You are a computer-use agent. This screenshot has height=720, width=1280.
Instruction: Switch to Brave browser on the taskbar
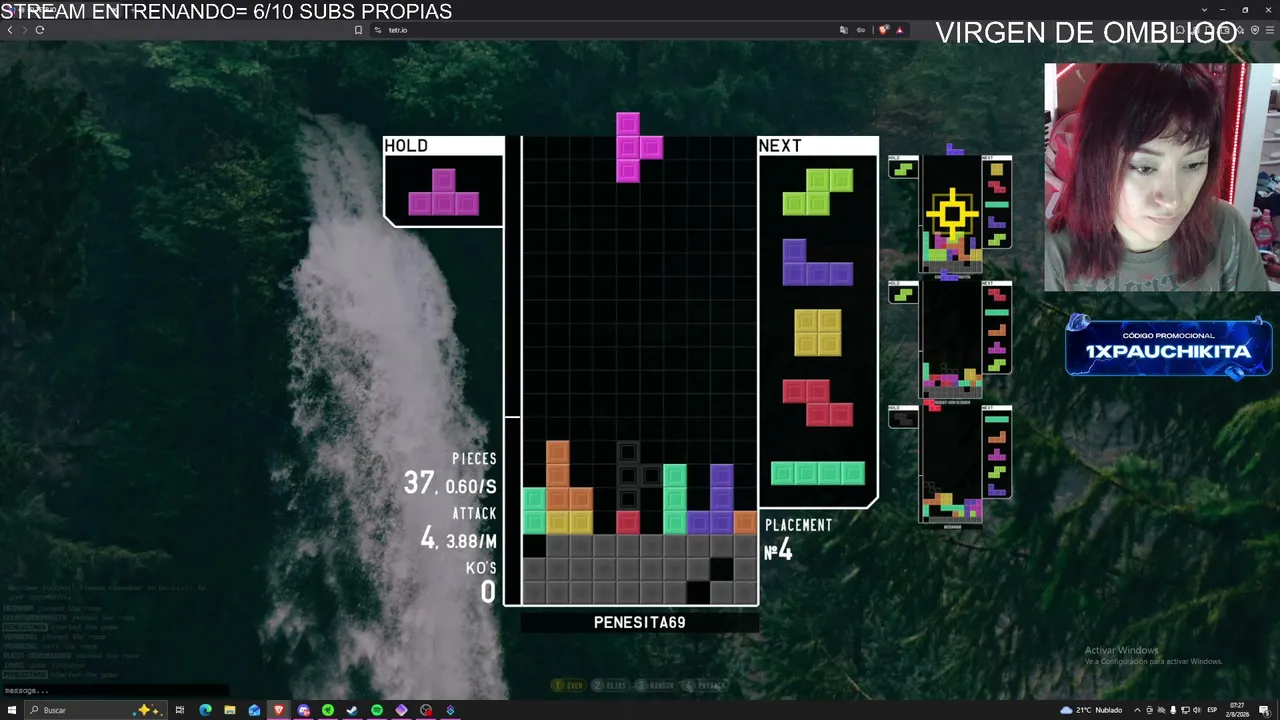point(279,710)
